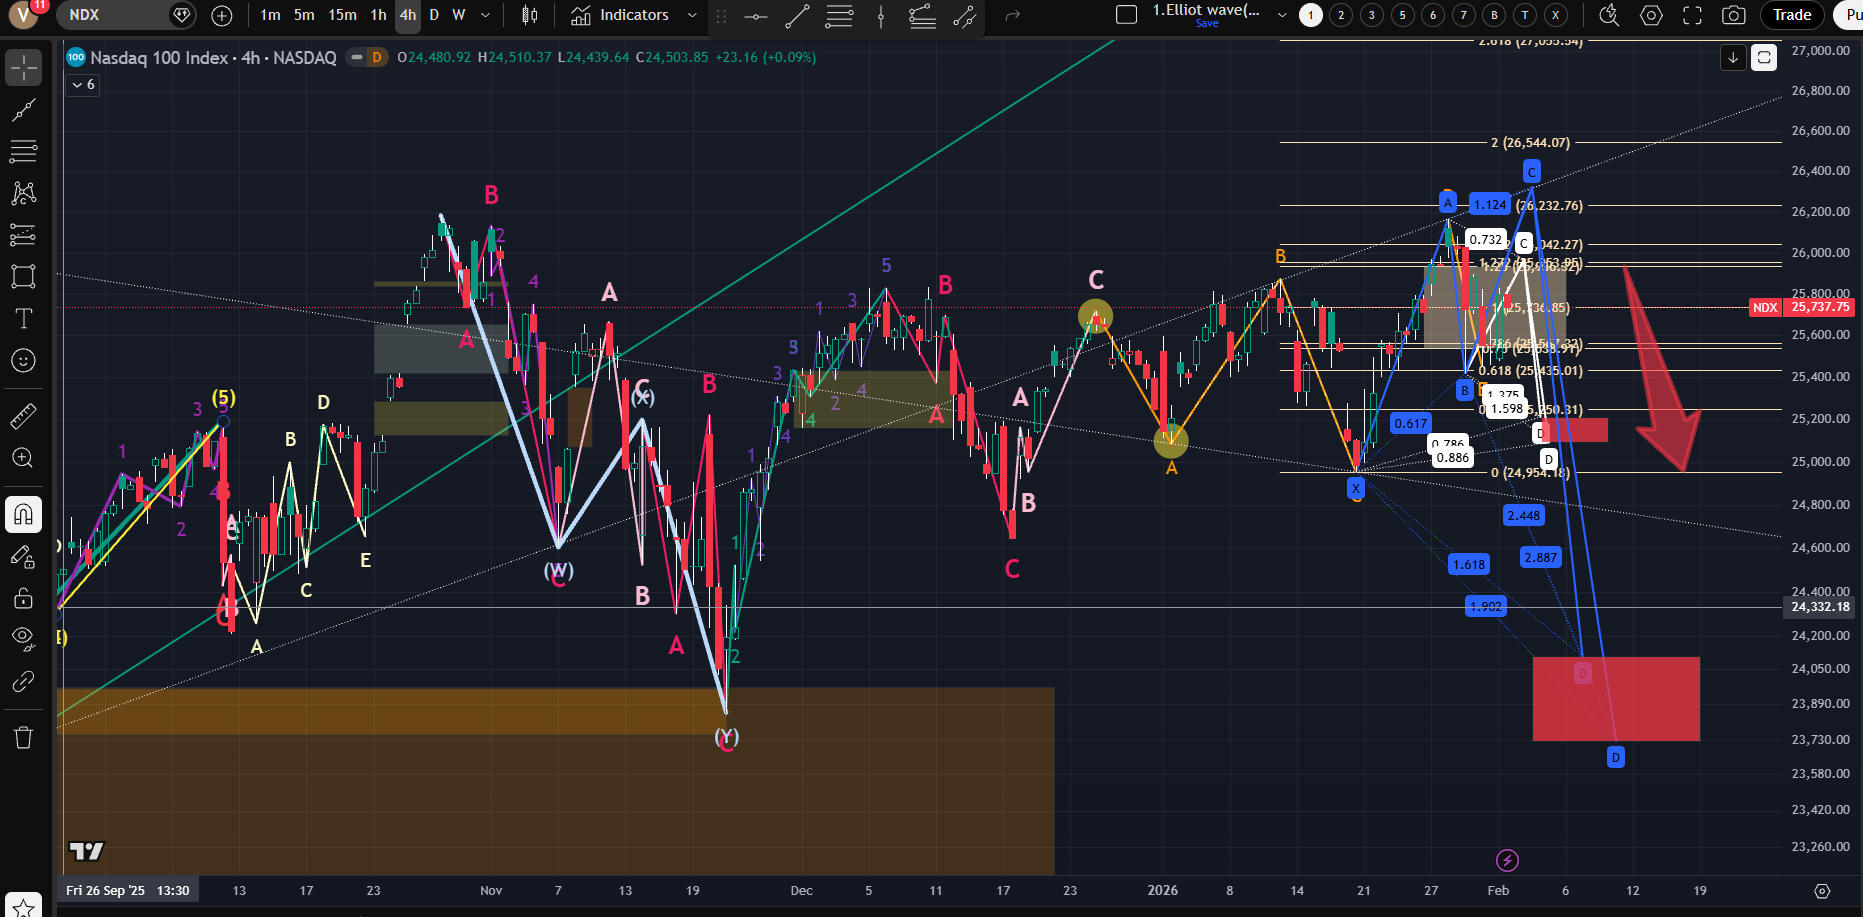Switch to the 1h timeframe
Viewport: 1863px width, 917px height.
click(x=378, y=15)
